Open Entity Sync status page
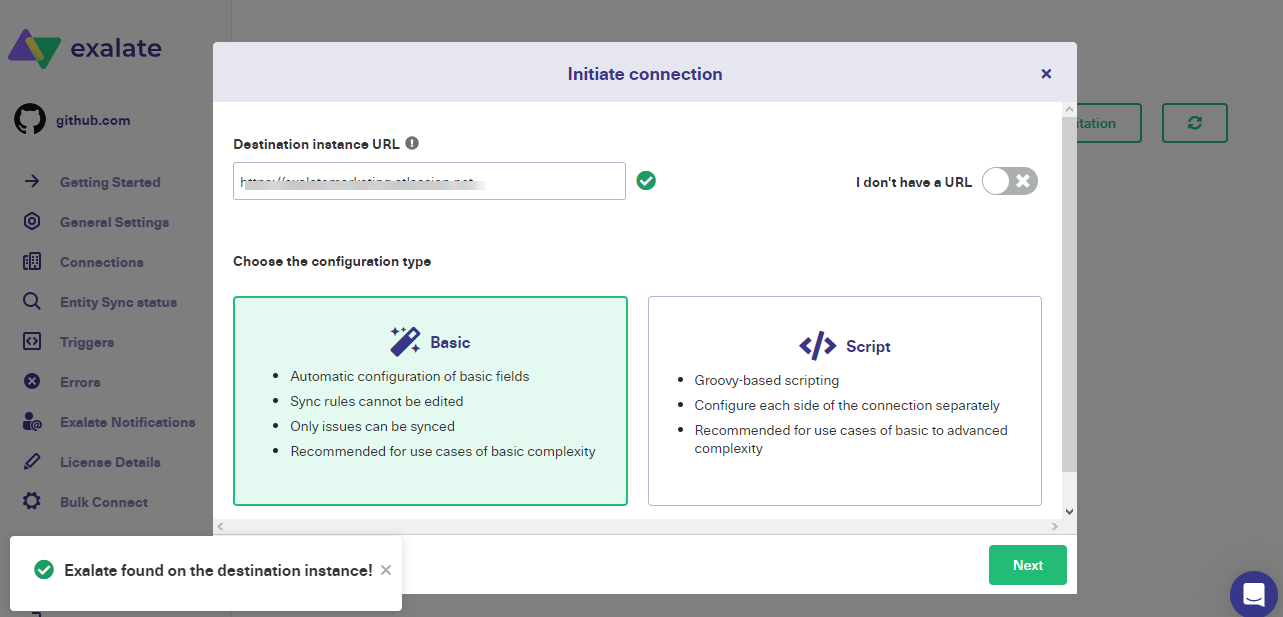The height and width of the screenshot is (617, 1283). coord(118,302)
